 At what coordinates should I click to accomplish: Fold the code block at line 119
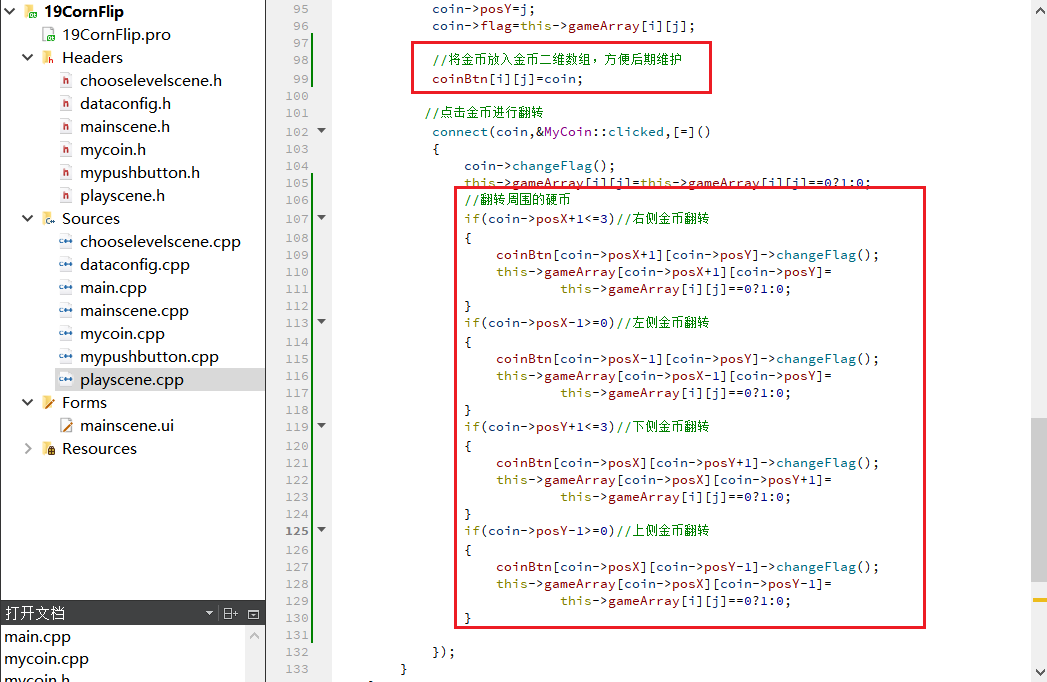point(322,425)
